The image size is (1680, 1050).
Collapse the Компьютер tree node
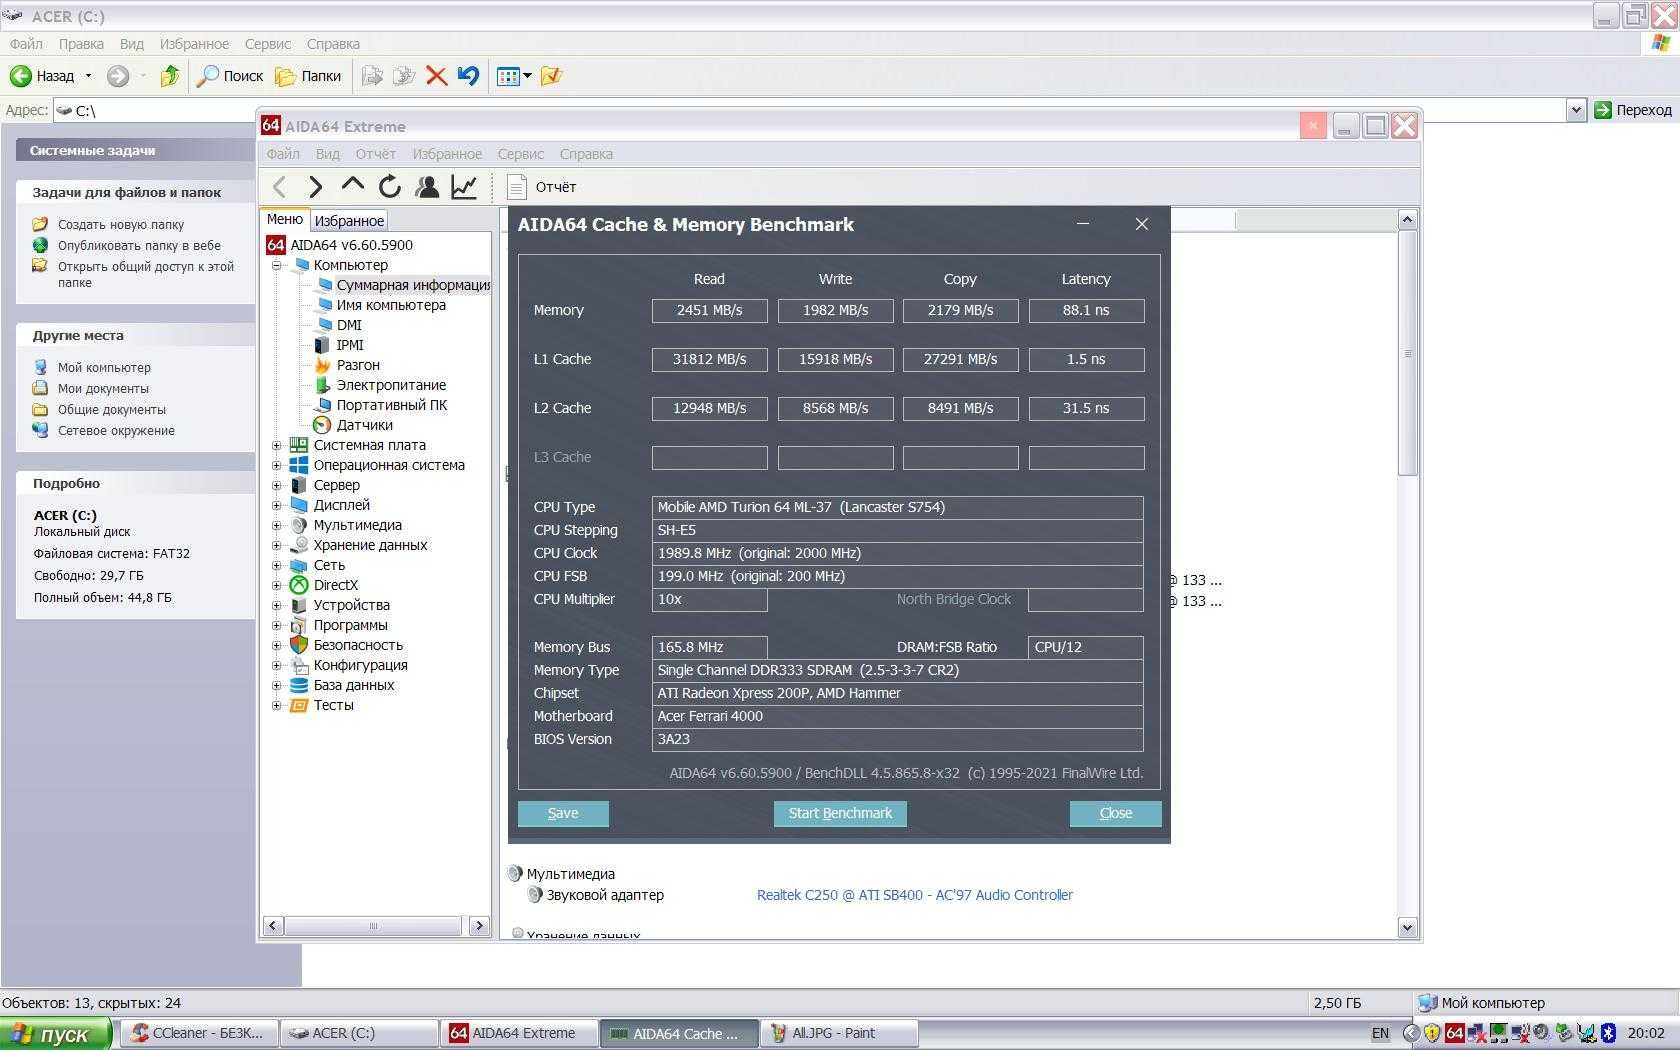[x=277, y=265]
